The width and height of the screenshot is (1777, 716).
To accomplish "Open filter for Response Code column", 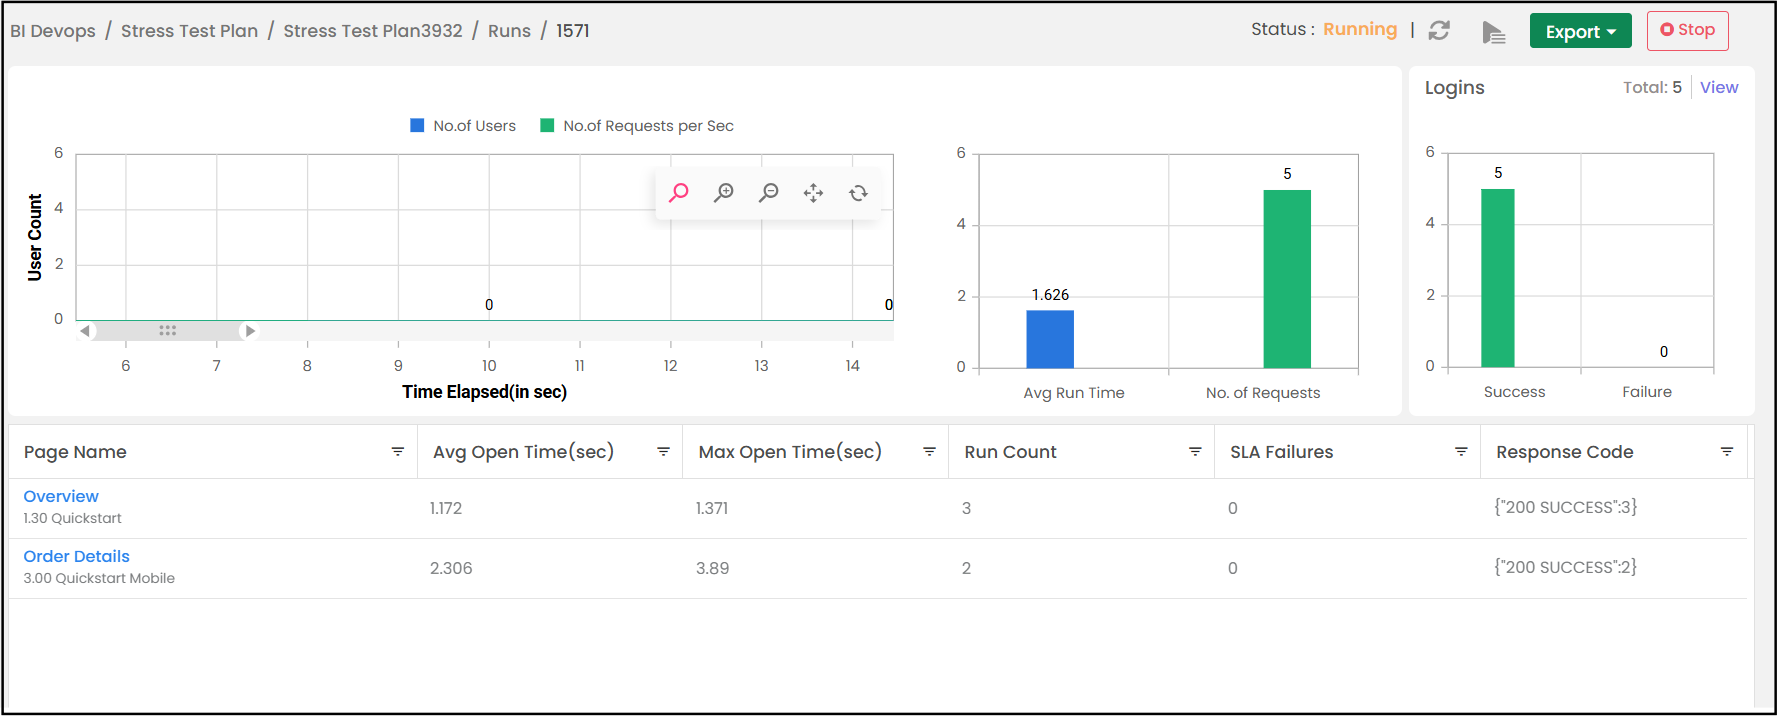I will [x=1726, y=452].
